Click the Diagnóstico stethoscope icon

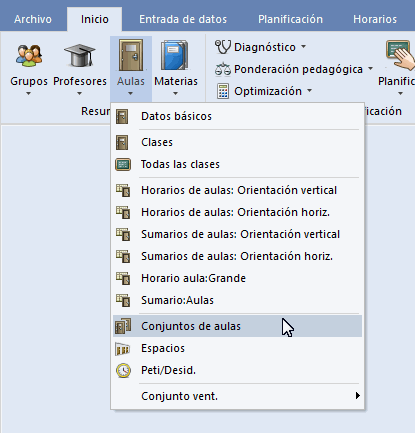click(x=223, y=47)
